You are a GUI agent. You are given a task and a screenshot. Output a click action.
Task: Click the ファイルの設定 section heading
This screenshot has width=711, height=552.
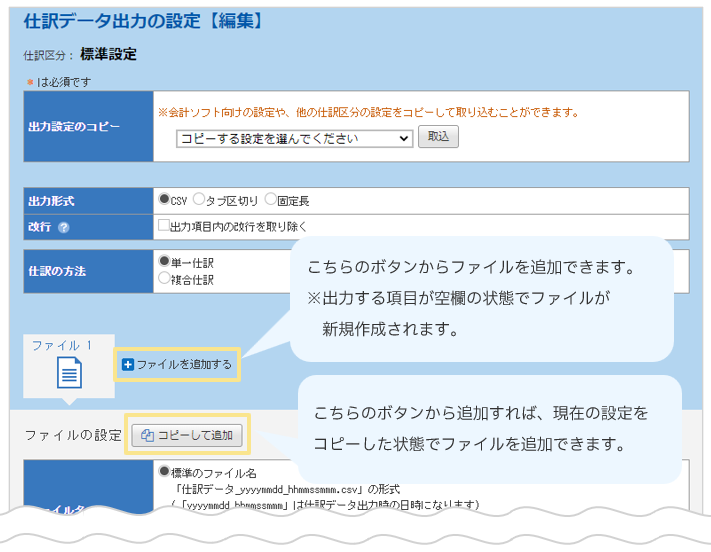tap(73, 435)
